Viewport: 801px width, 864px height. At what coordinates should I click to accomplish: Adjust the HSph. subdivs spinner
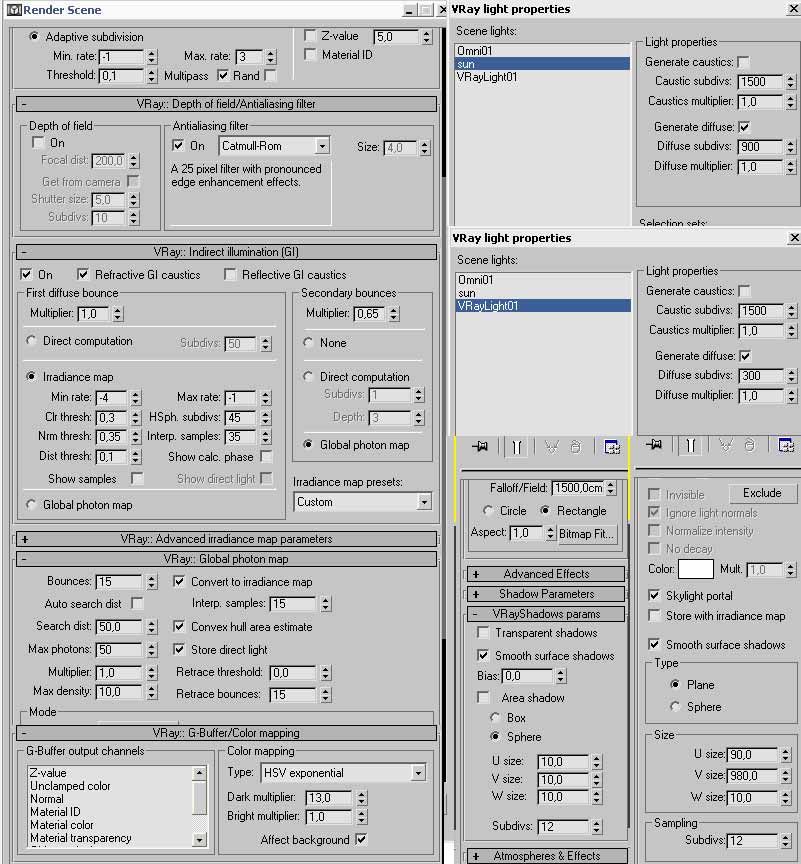coord(266,418)
